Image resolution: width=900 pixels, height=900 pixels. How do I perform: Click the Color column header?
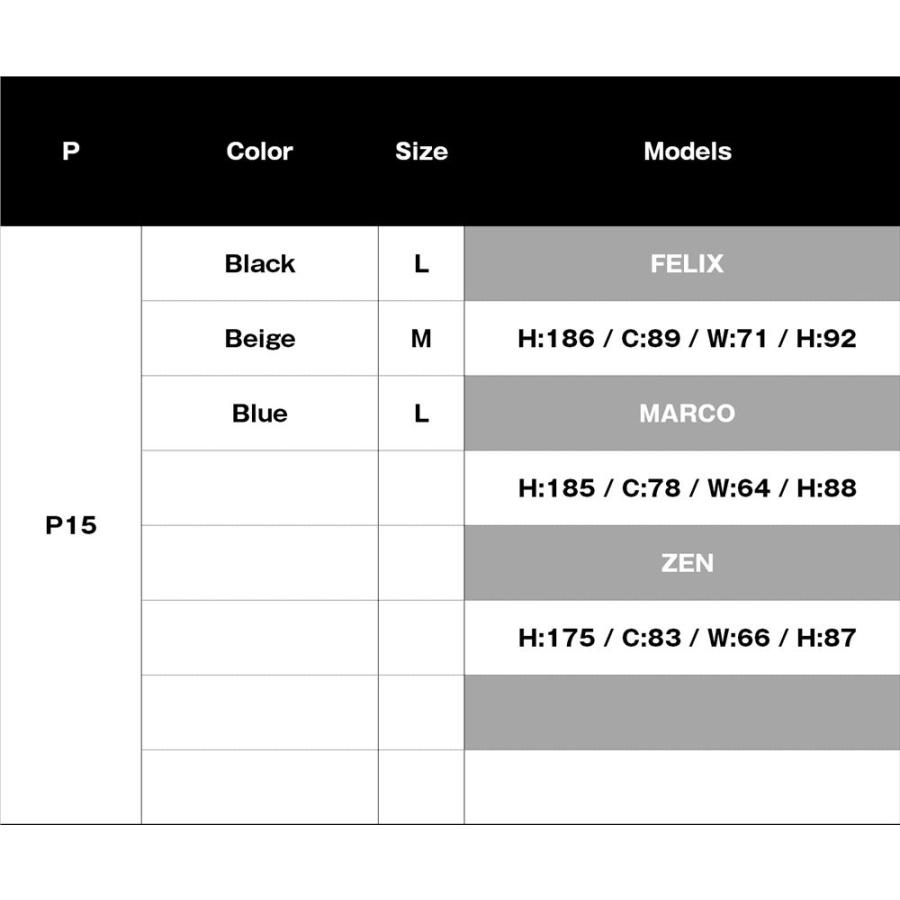(259, 152)
